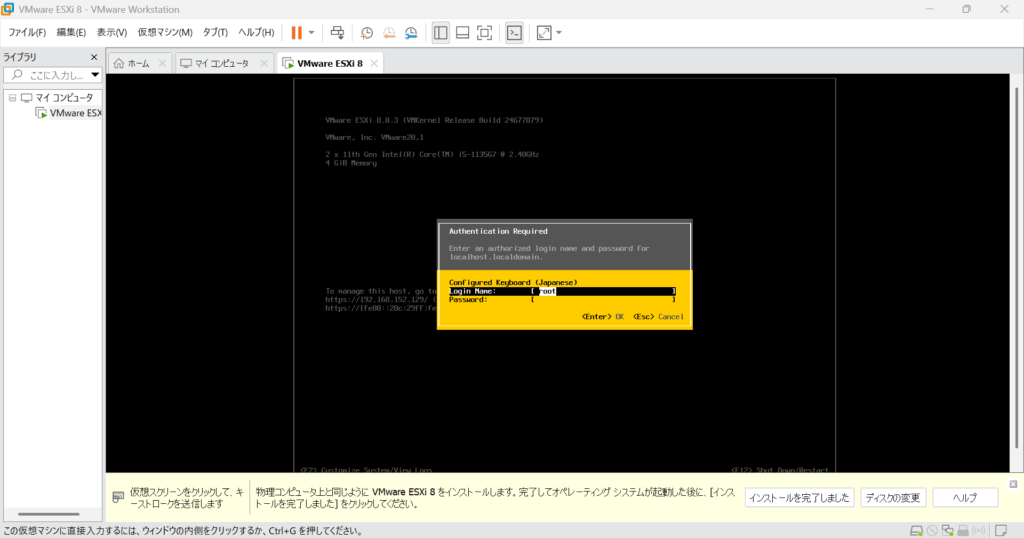Click the revert to snapshot icon
This screenshot has width=1024, height=538.
[389, 33]
